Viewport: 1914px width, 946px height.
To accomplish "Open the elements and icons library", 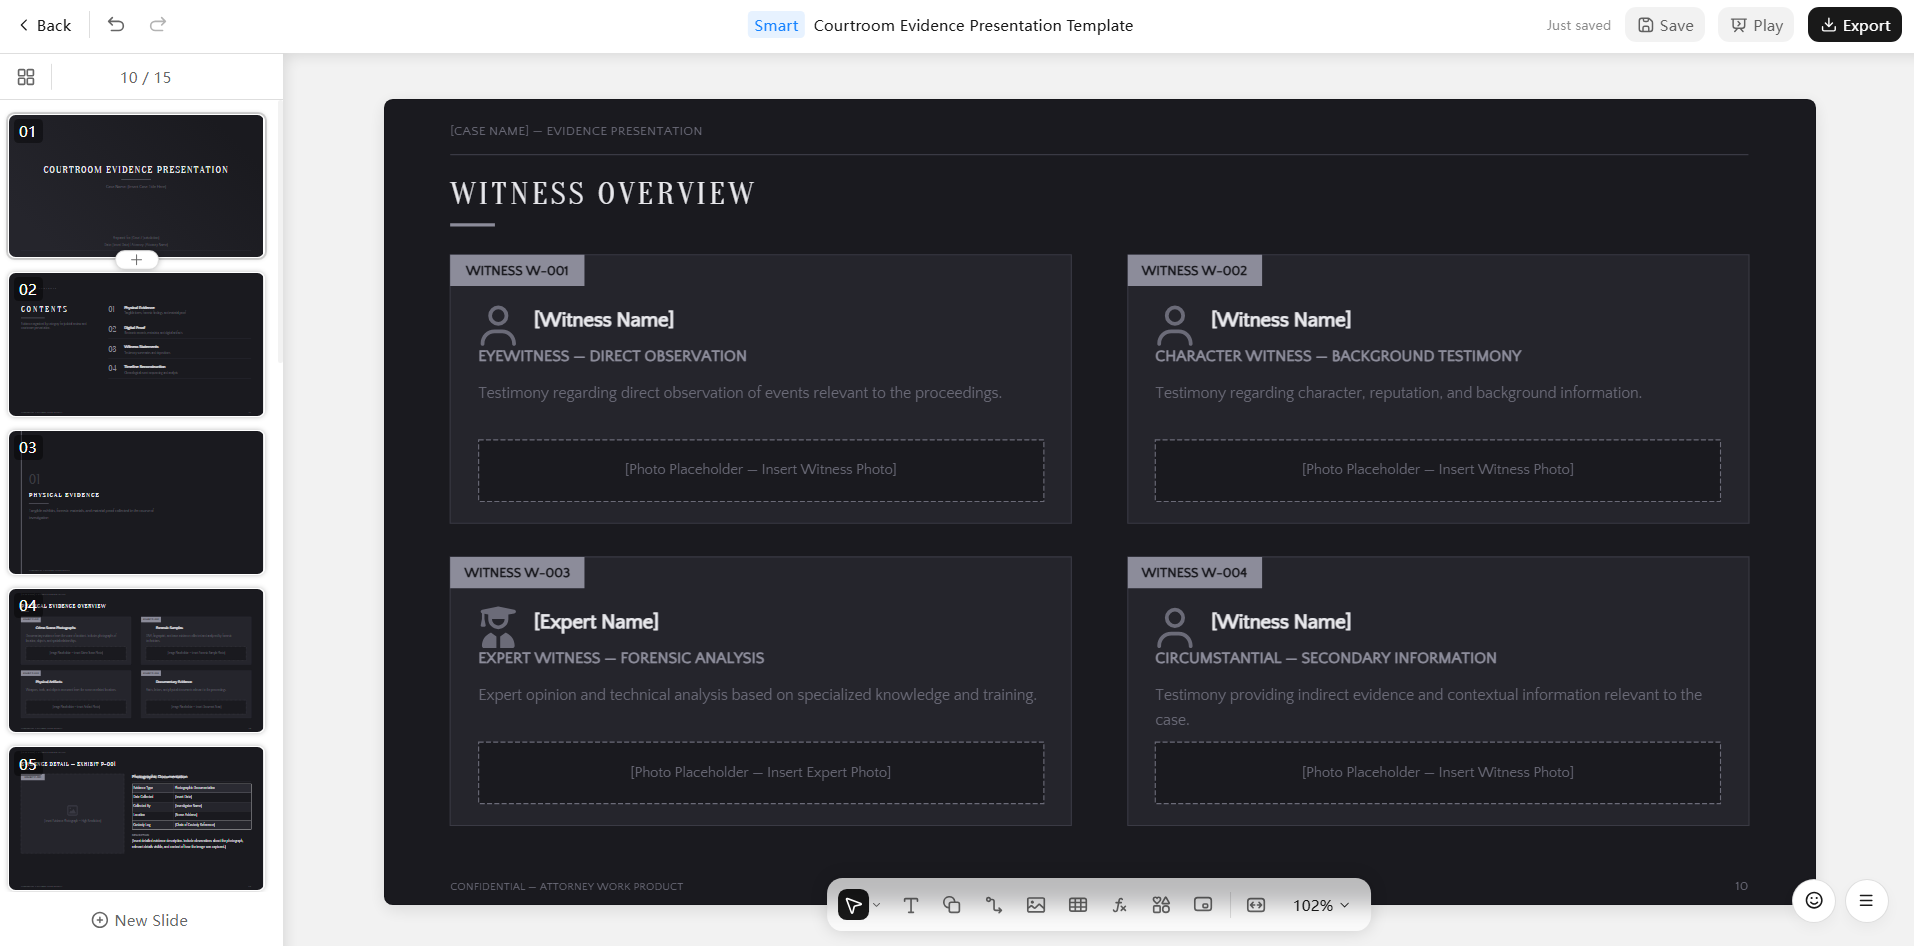I will click(x=1161, y=905).
